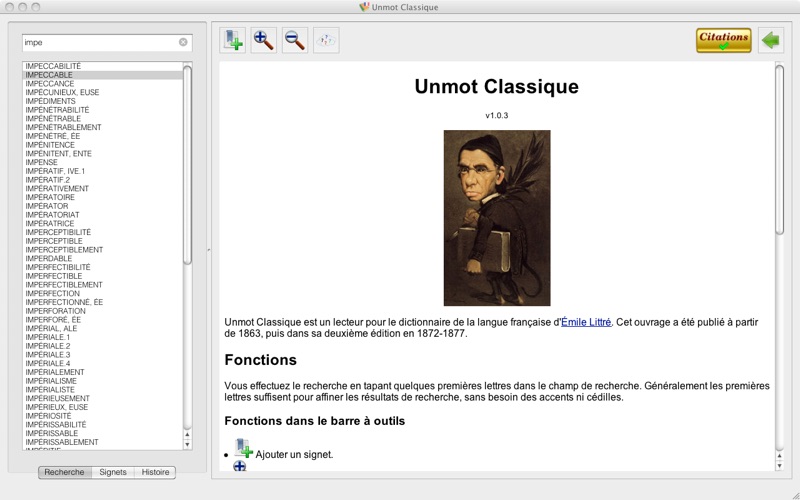
Task: Click the 'Fonctions' heading in the article
Action: click(260, 360)
